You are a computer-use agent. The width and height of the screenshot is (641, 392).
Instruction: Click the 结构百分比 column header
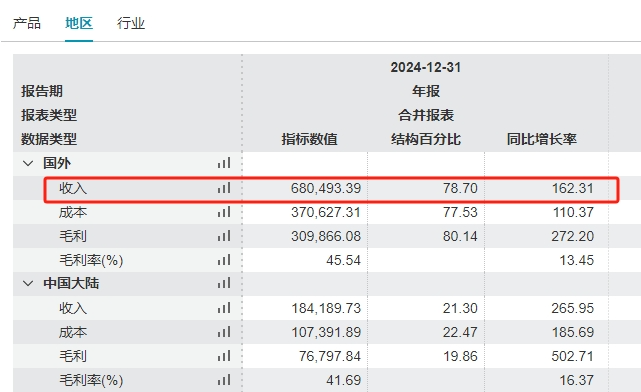pos(426,139)
